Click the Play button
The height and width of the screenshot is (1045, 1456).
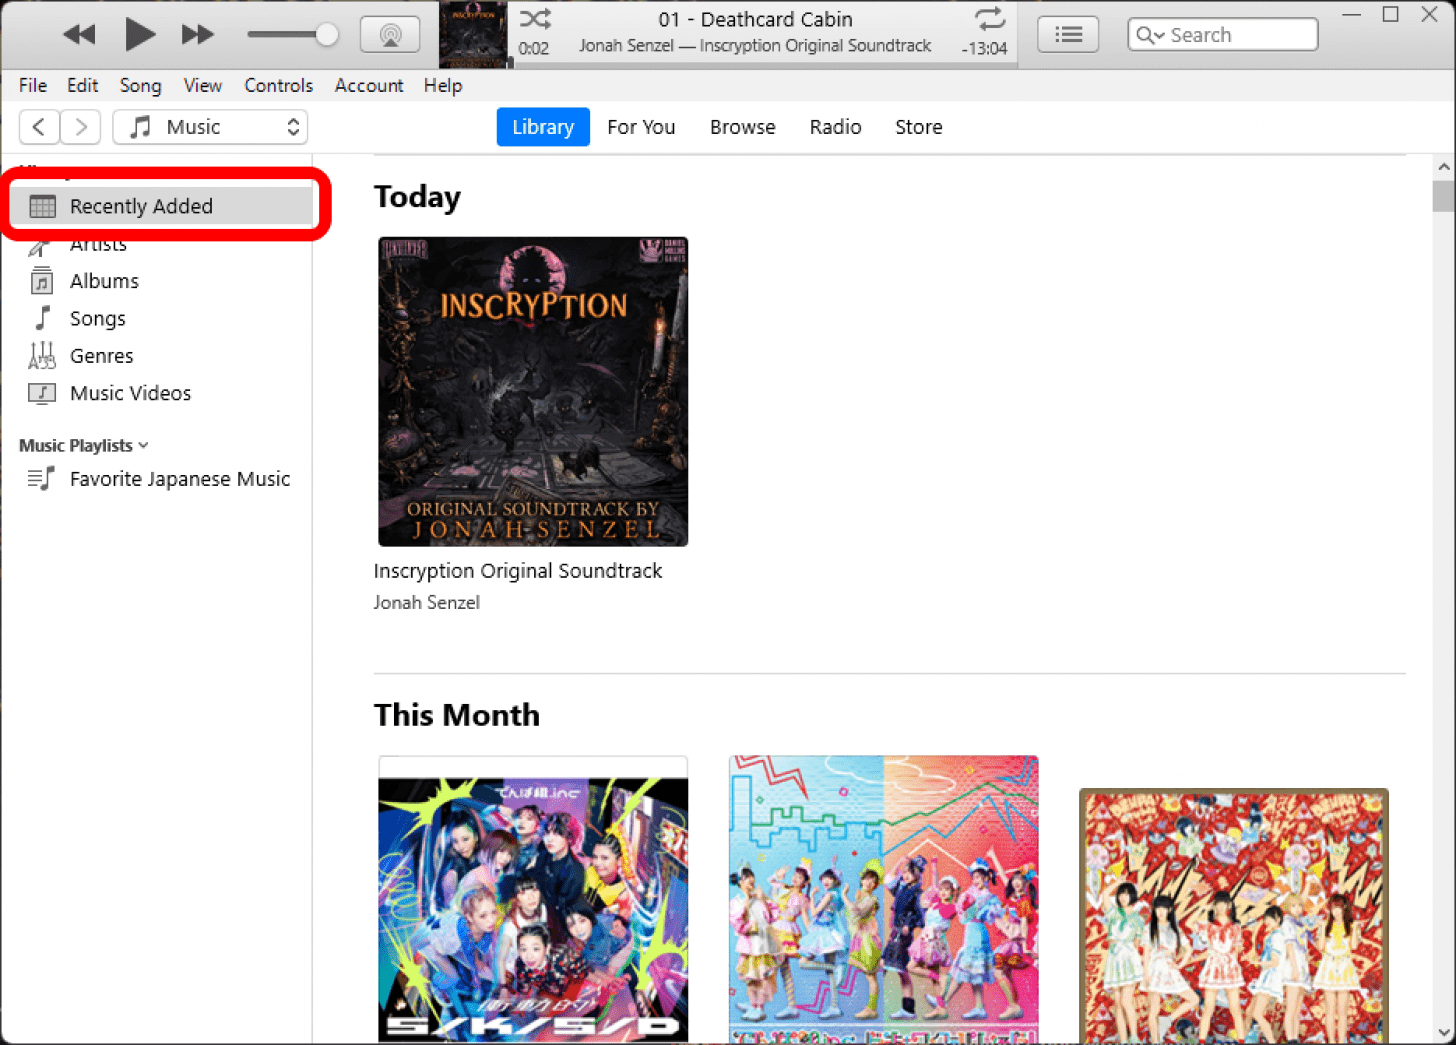point(139,35)
